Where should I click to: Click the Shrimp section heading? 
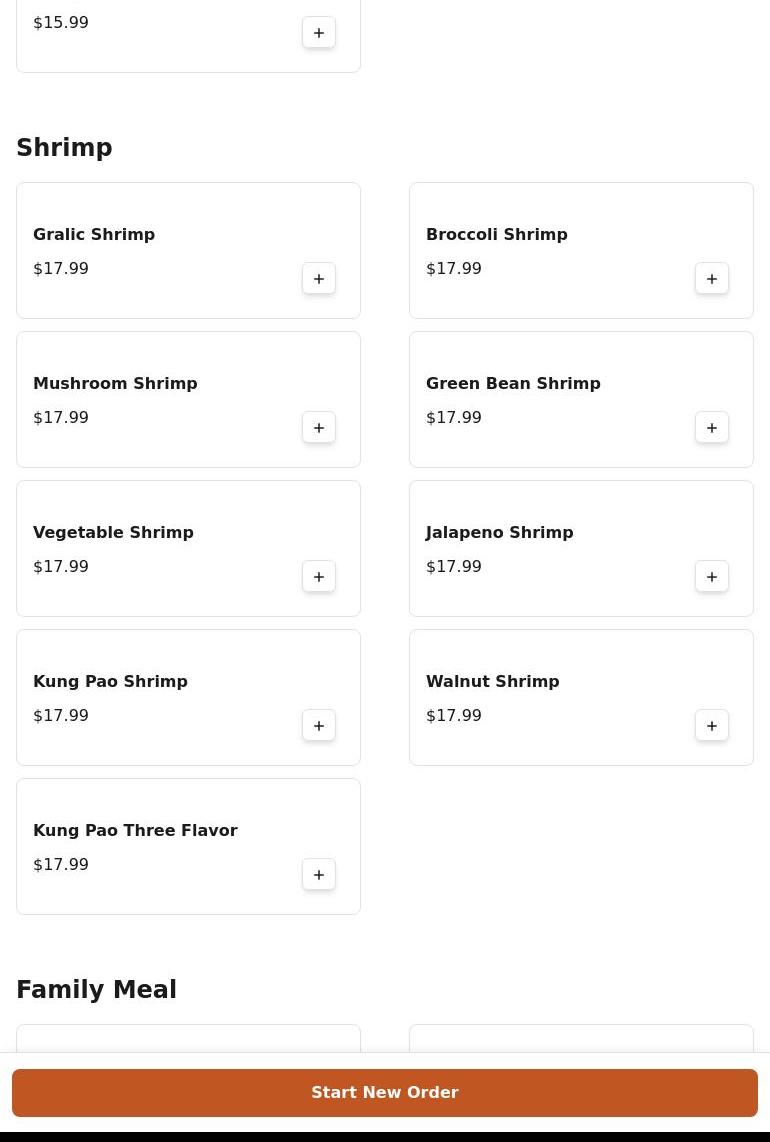pyautogui.click(x=64, y=147)
